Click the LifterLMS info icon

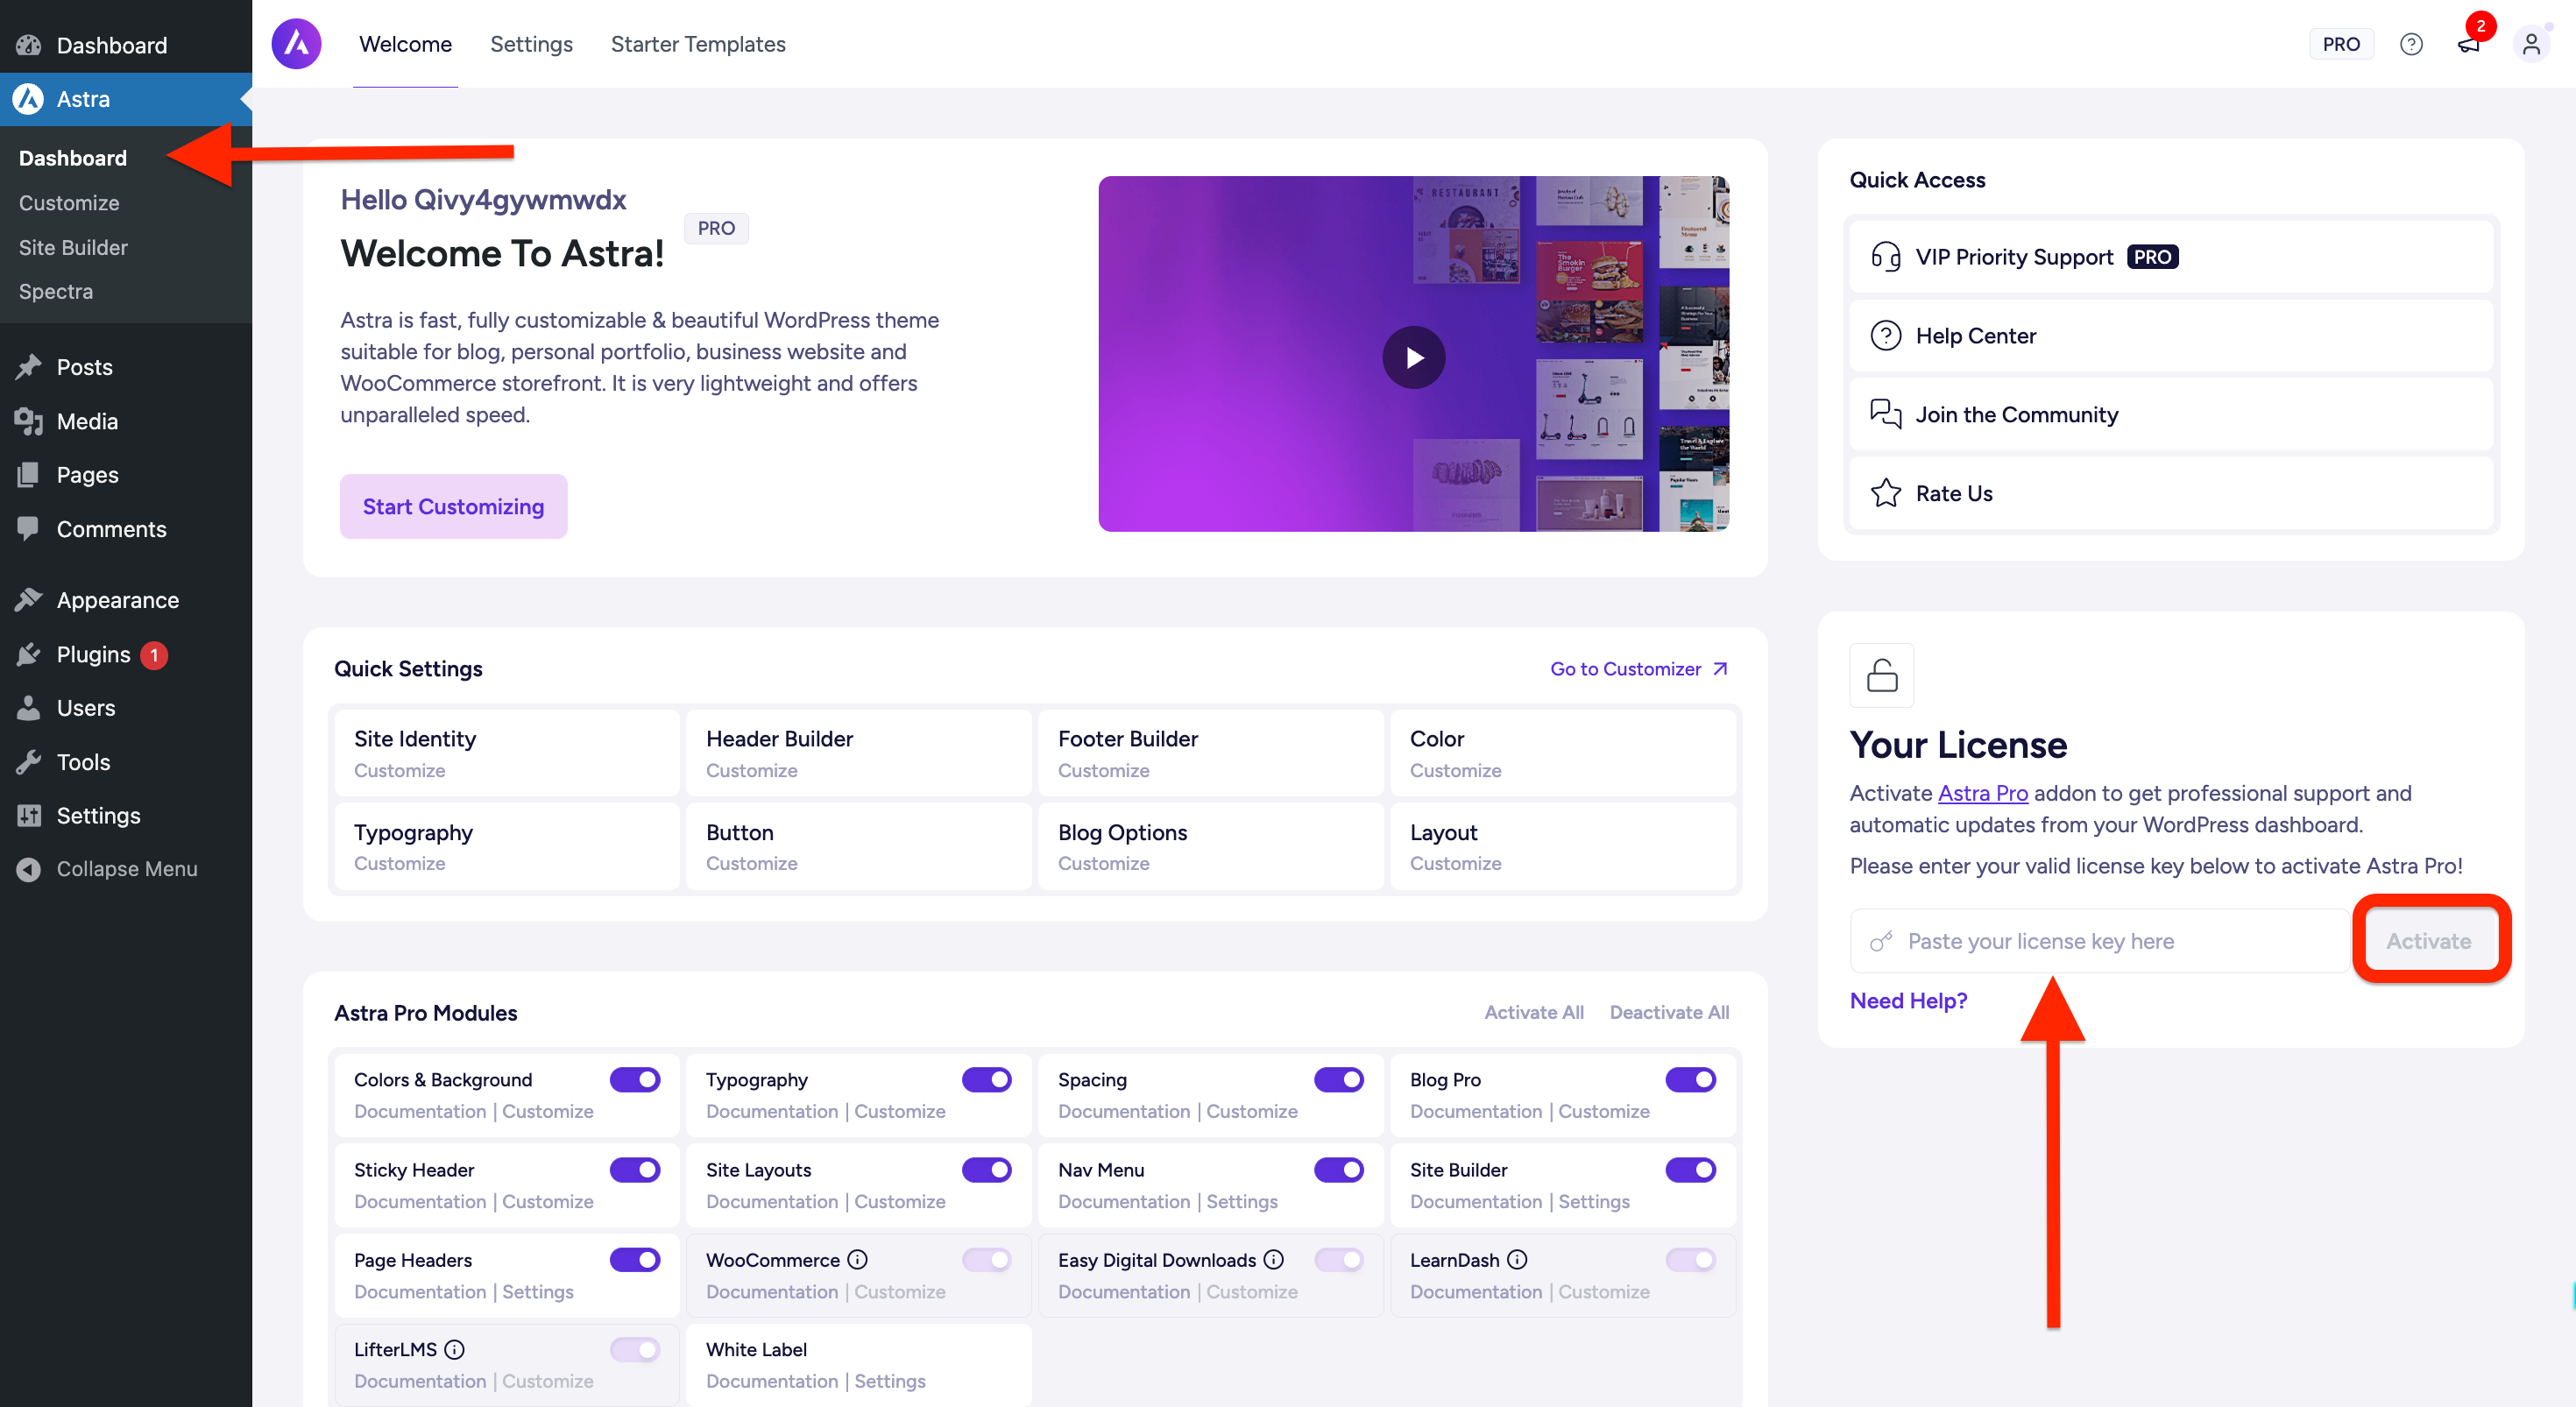pos(454,1349)
